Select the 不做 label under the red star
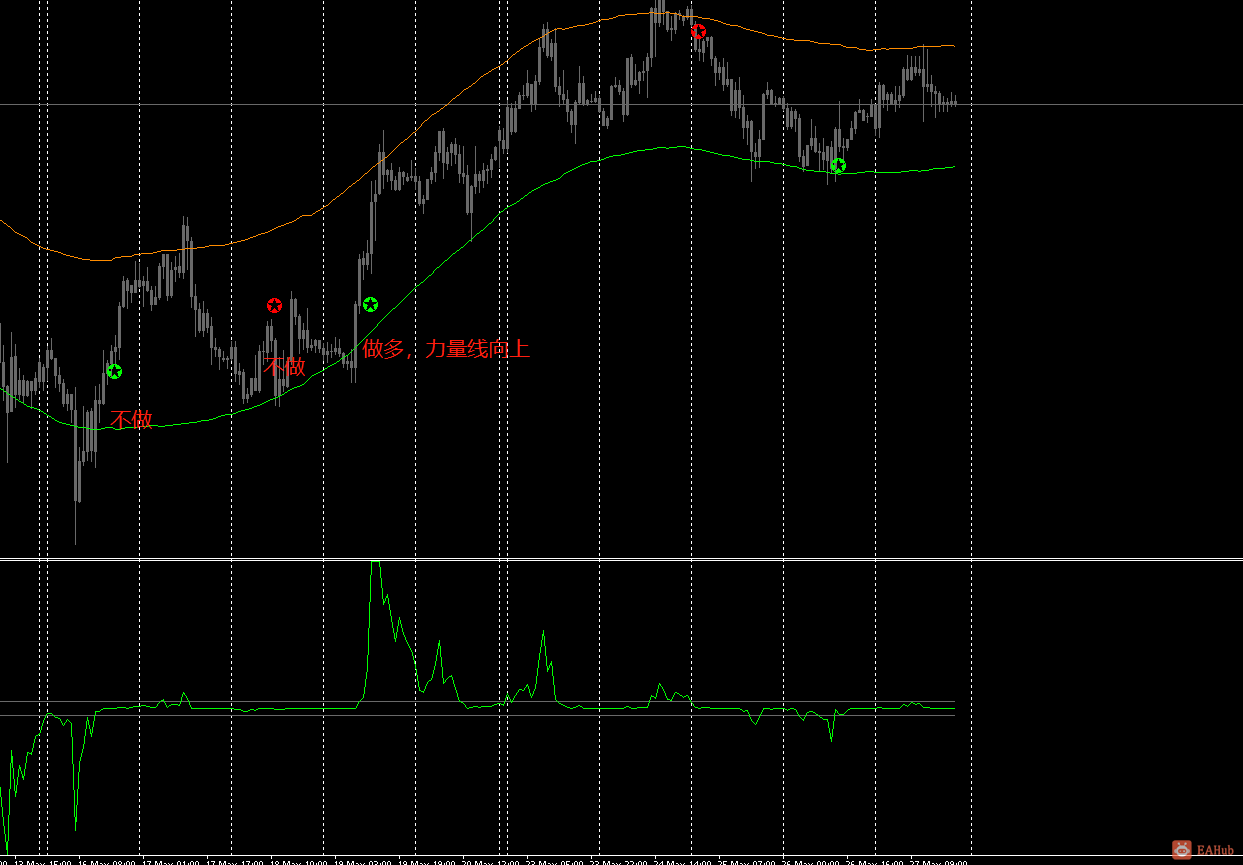Viewport: 1243px width, 865px height. [x=284, y=366]
